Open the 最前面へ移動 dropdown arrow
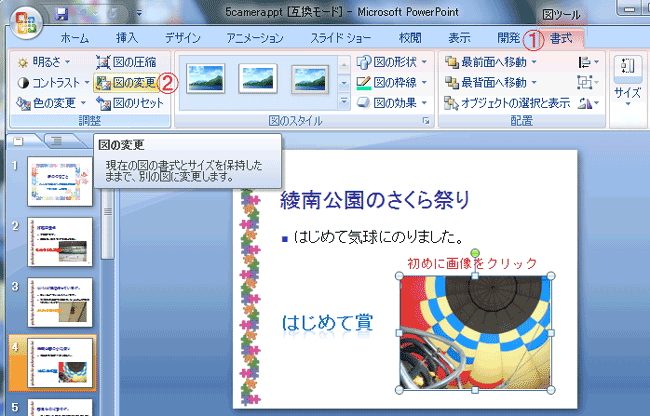 [x=534, y=62]
